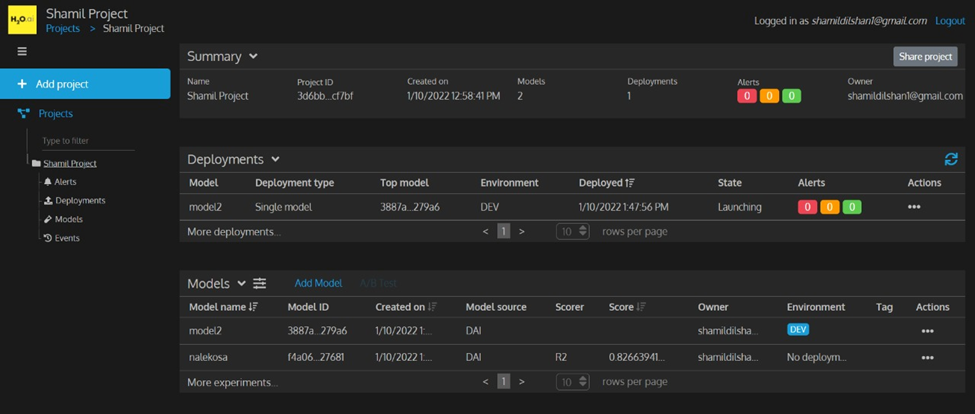Click the Share project button

coord(924,57)
